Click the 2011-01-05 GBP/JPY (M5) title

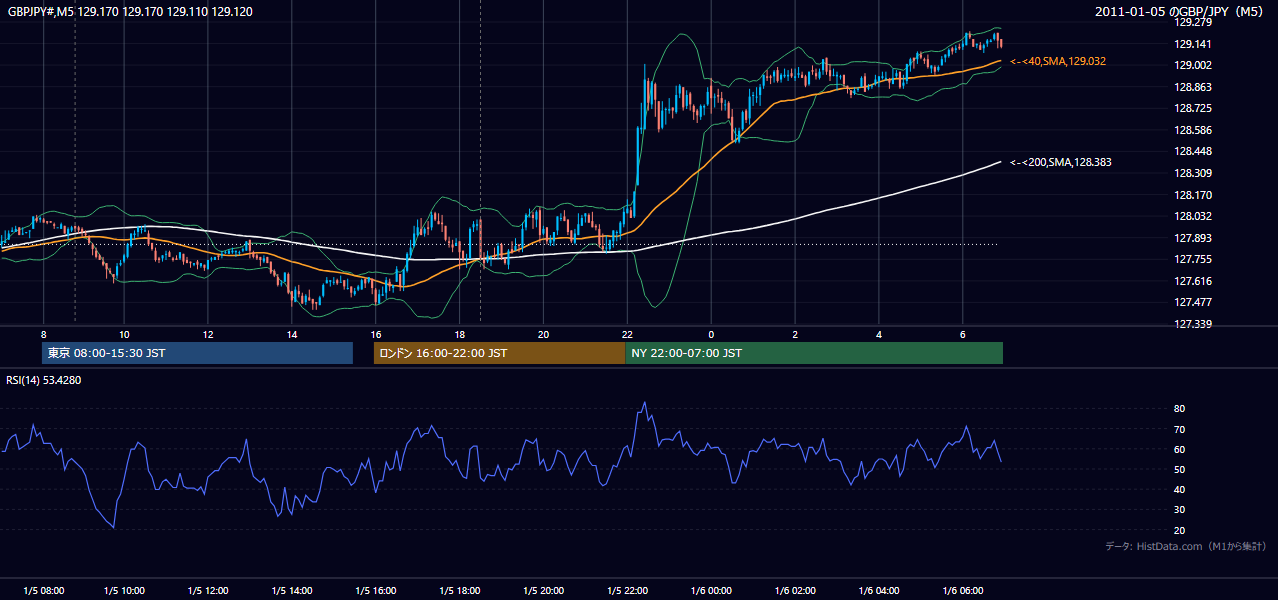[x=1181, y=11]
